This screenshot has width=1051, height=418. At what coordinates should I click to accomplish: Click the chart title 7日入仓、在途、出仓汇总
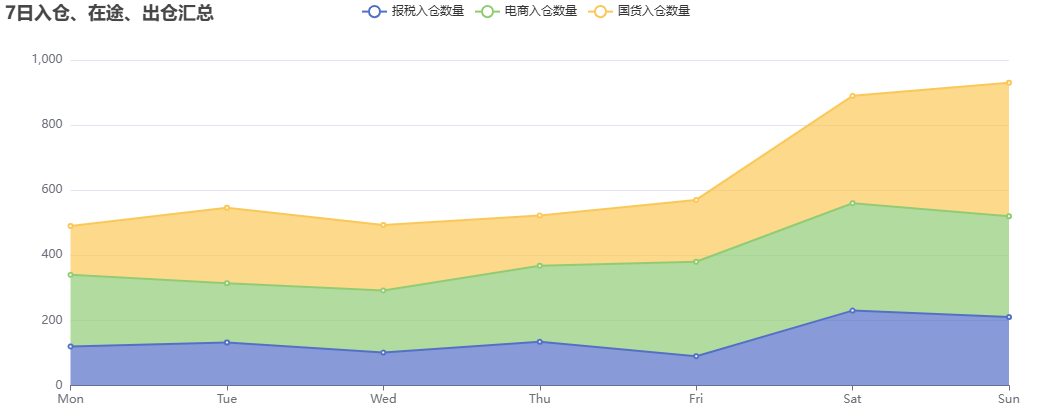(110, 13)
